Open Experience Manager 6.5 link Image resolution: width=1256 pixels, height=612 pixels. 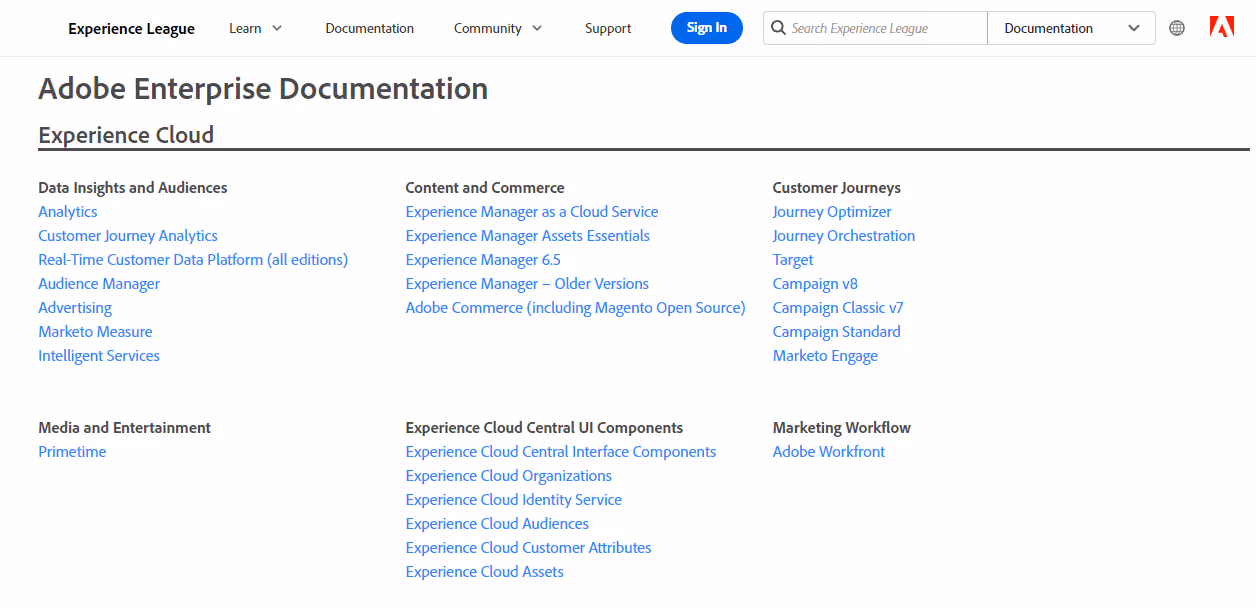tap(483, 260)
